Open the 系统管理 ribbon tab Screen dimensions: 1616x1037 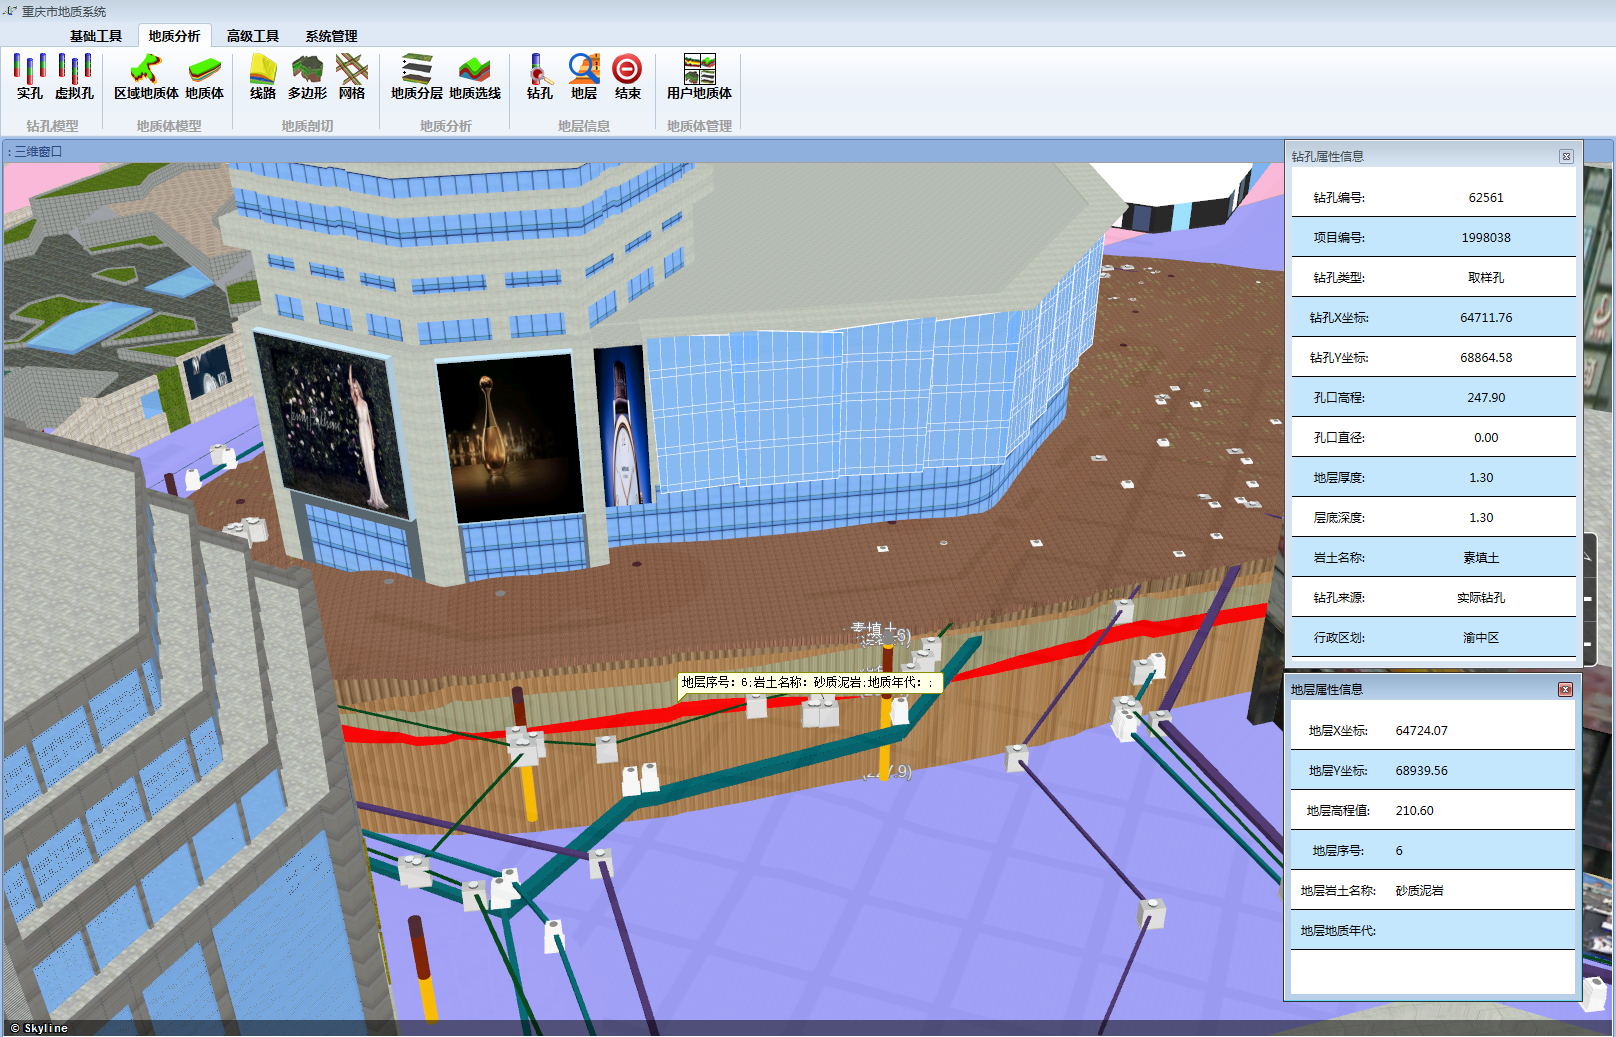coord(331,36)
